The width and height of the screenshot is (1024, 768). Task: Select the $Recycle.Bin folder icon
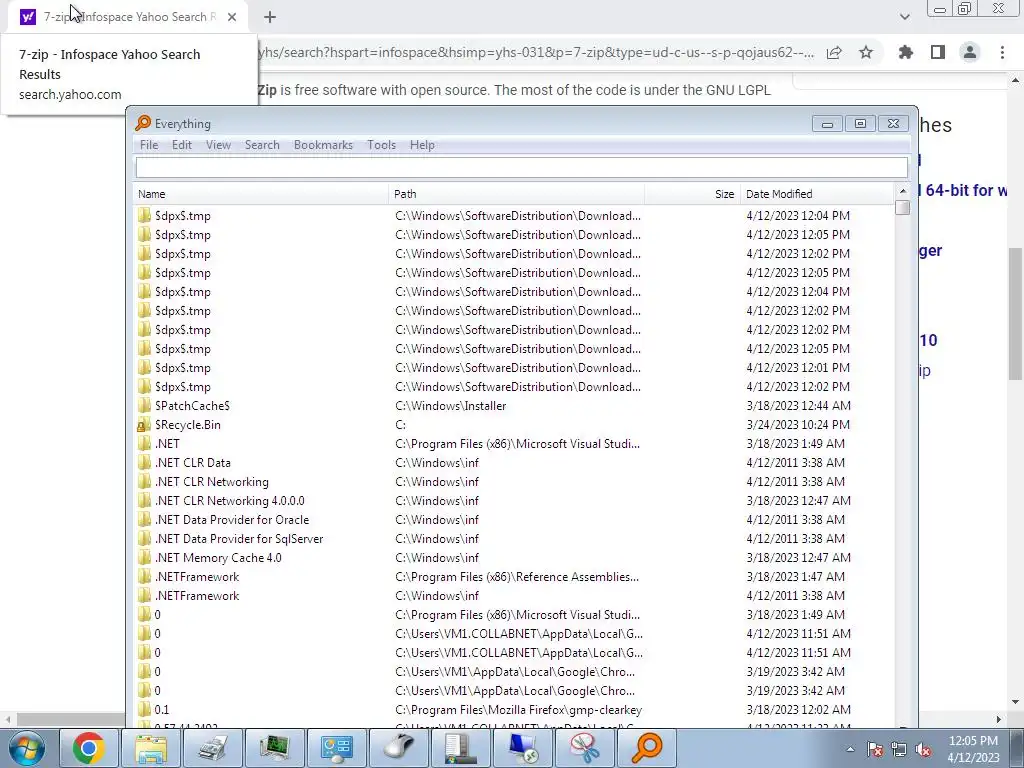(144, 425)
